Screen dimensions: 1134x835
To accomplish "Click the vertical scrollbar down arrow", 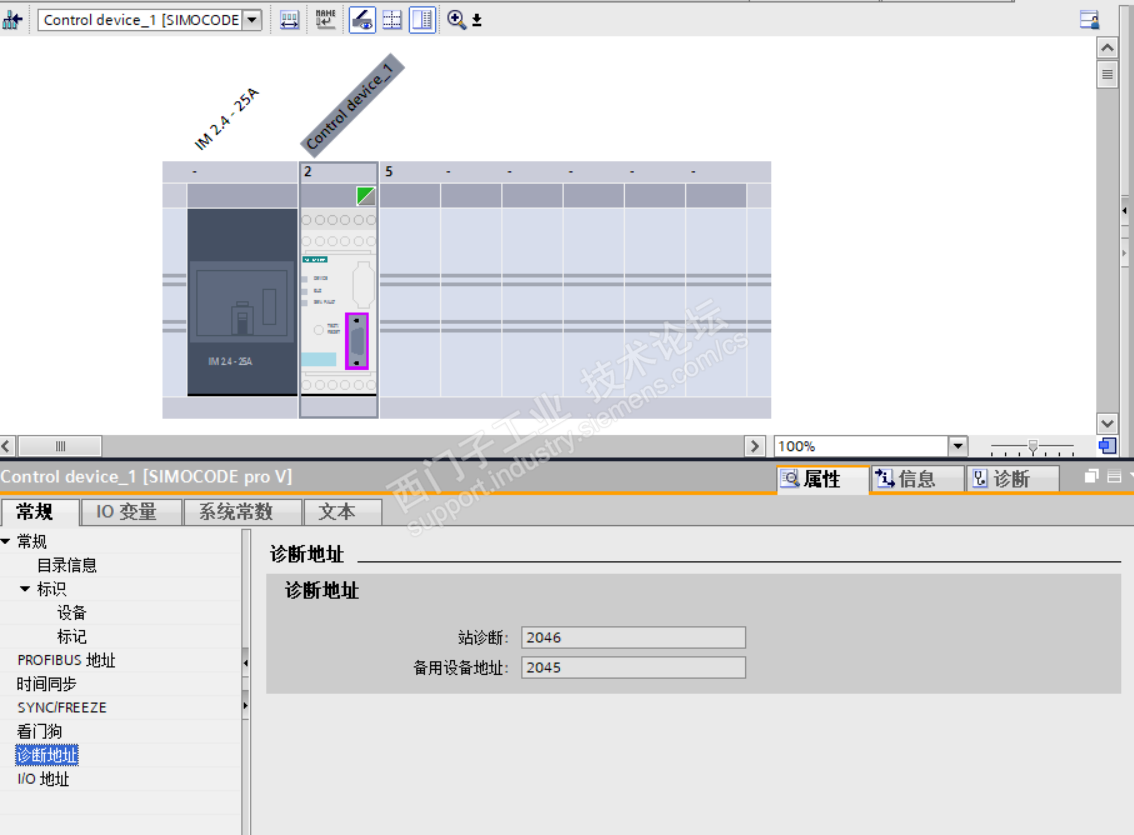I will (x=1107, y=424).
